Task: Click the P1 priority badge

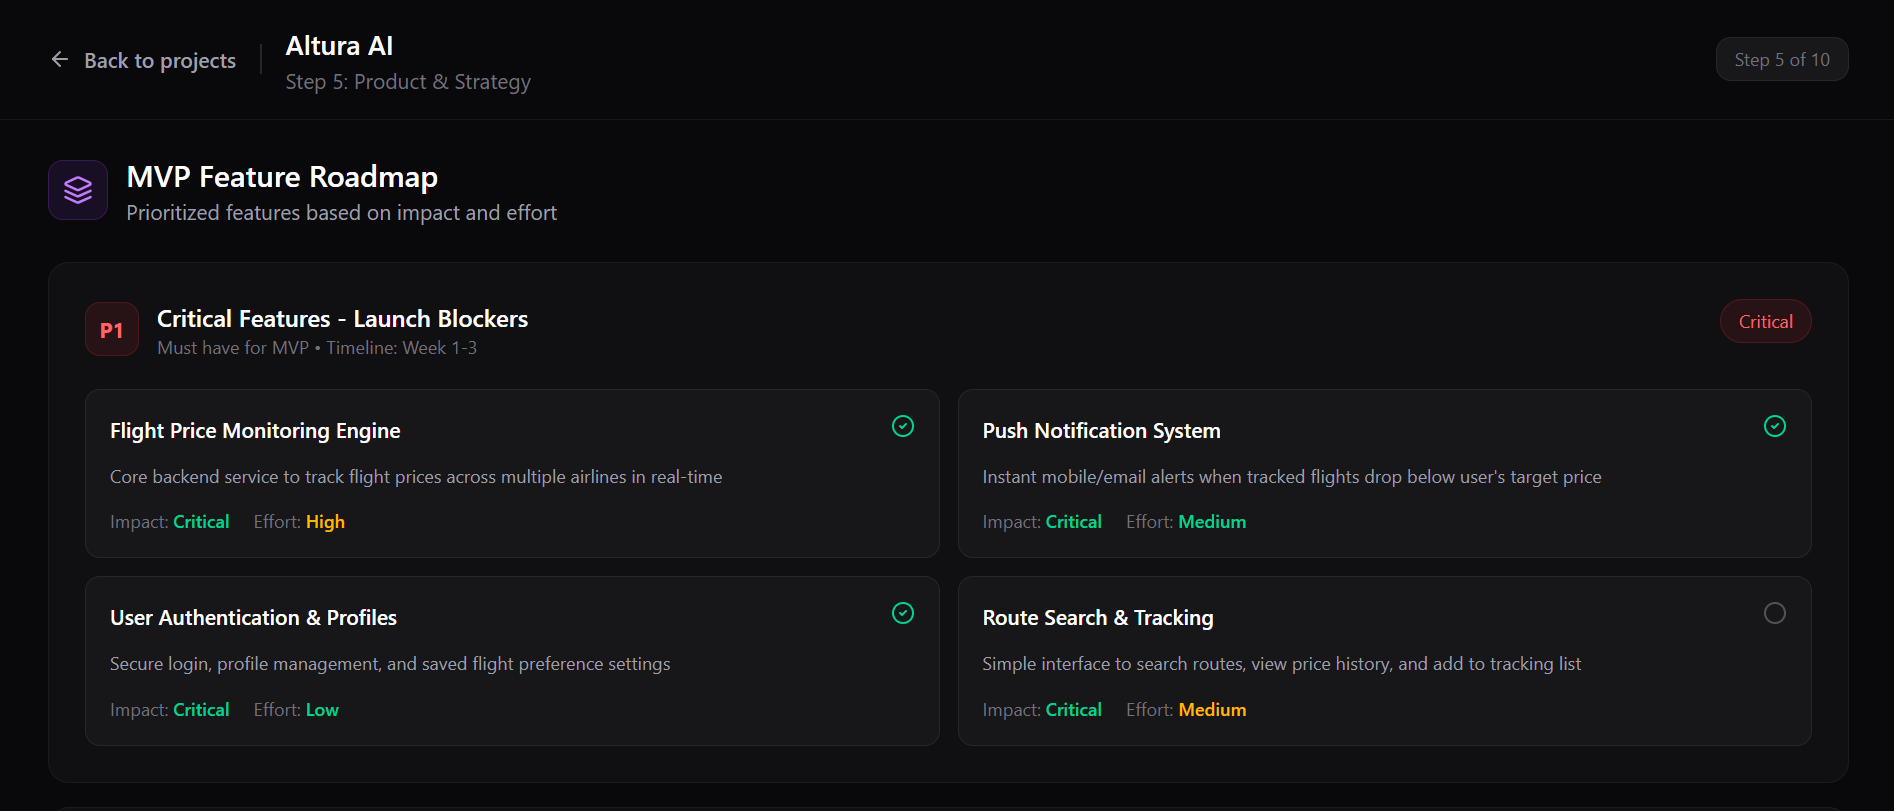Action: coord(112,329)
